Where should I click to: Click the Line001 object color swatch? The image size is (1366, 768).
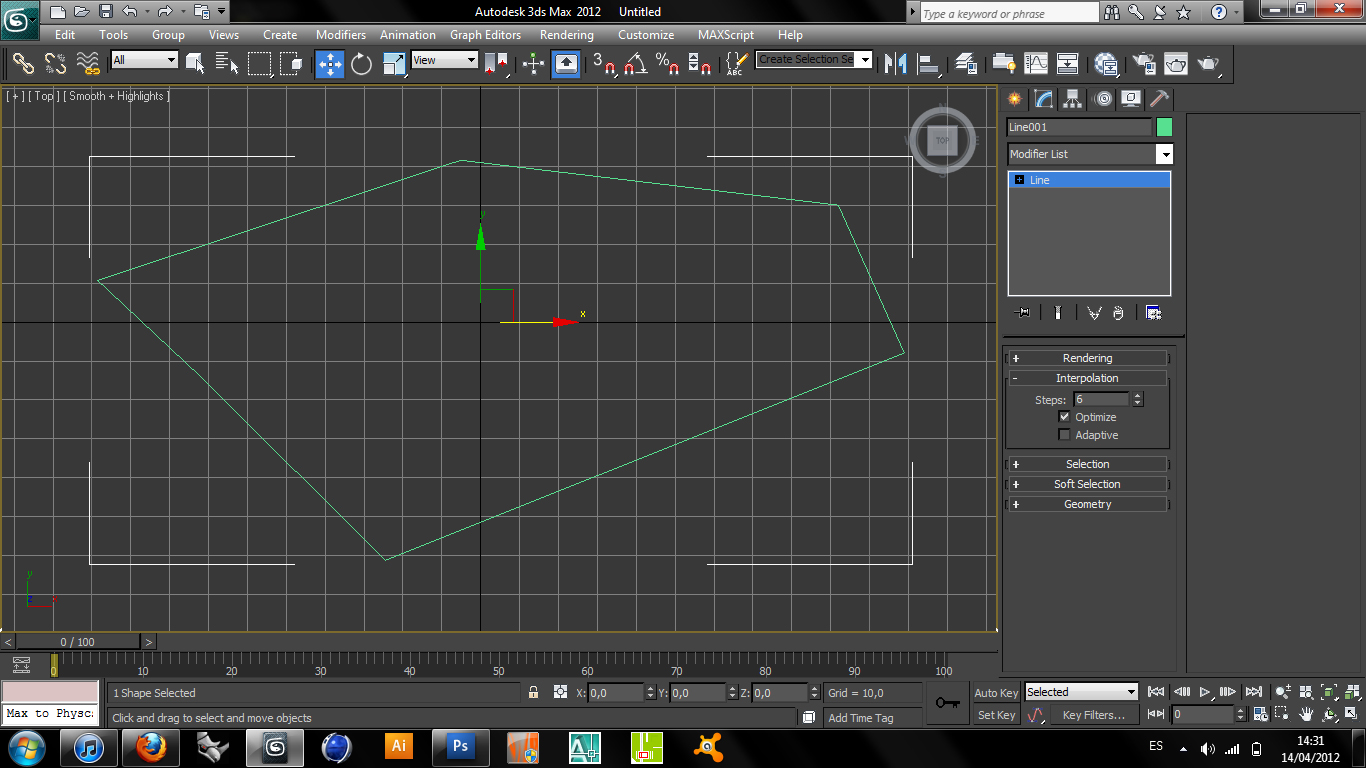1164,127
